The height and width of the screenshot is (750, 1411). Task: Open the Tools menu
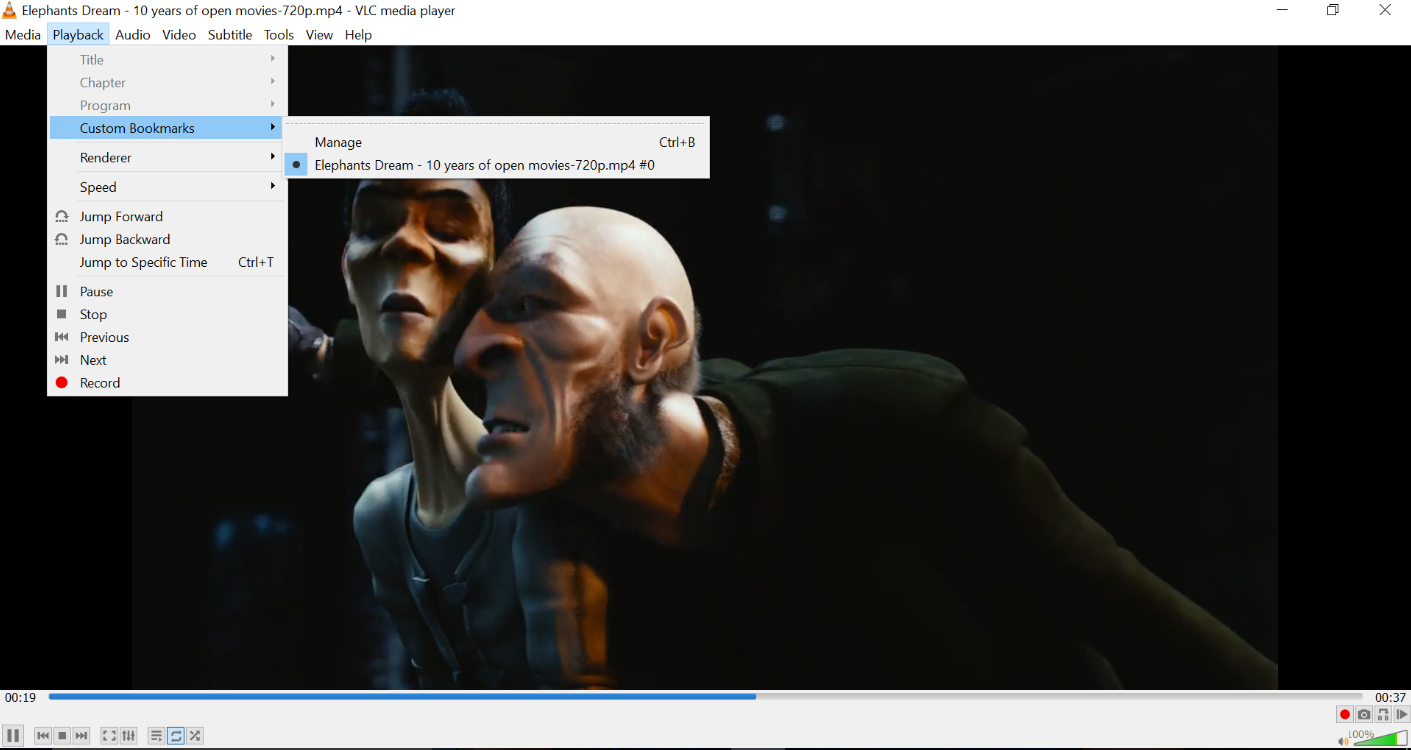pyautogui.click(x=279, y=34)
